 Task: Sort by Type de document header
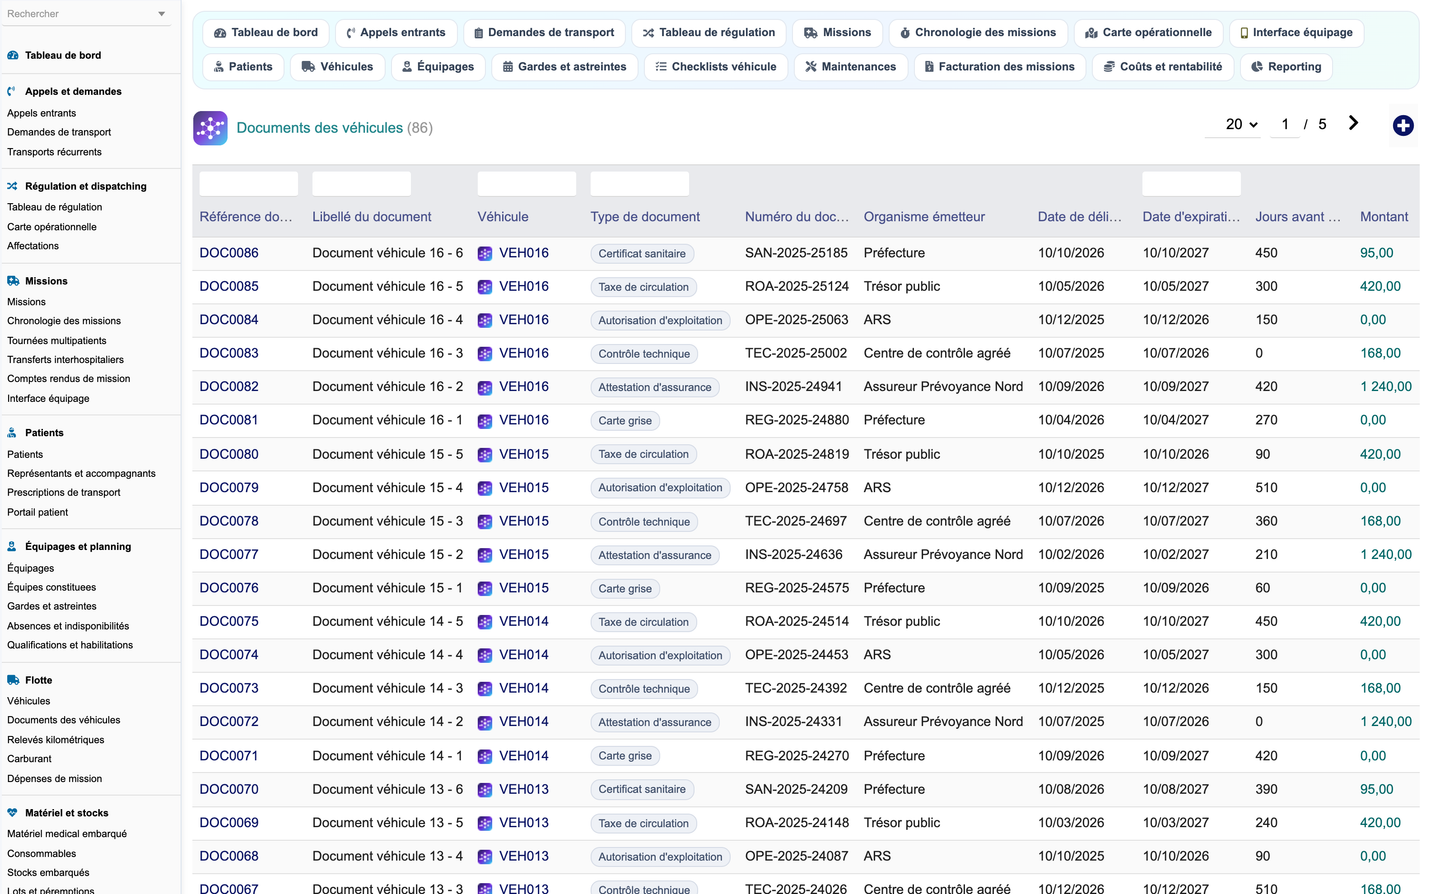[645, 217]
